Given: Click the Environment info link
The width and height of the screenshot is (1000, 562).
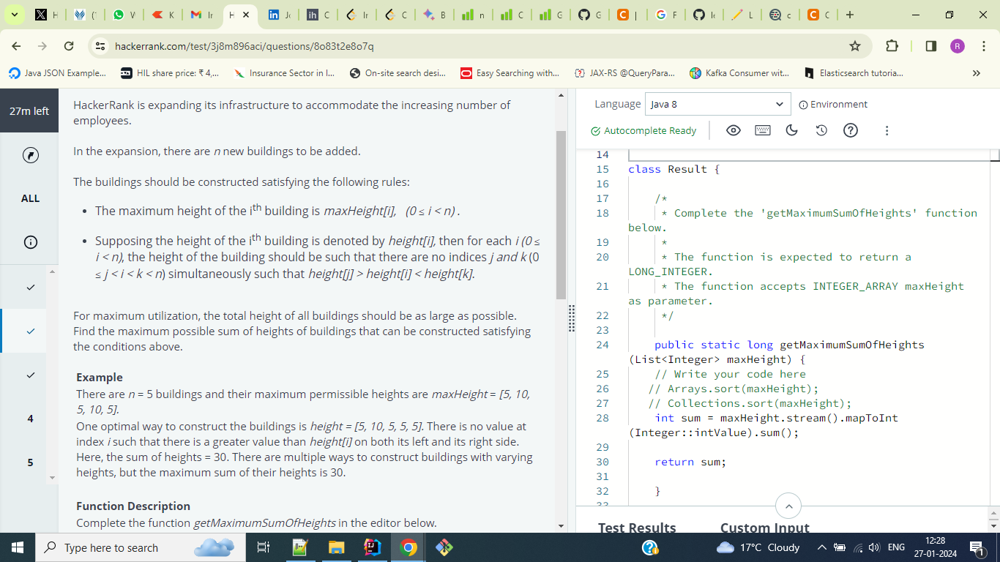Looking at the screenshot, I should [x=833, y=104].
